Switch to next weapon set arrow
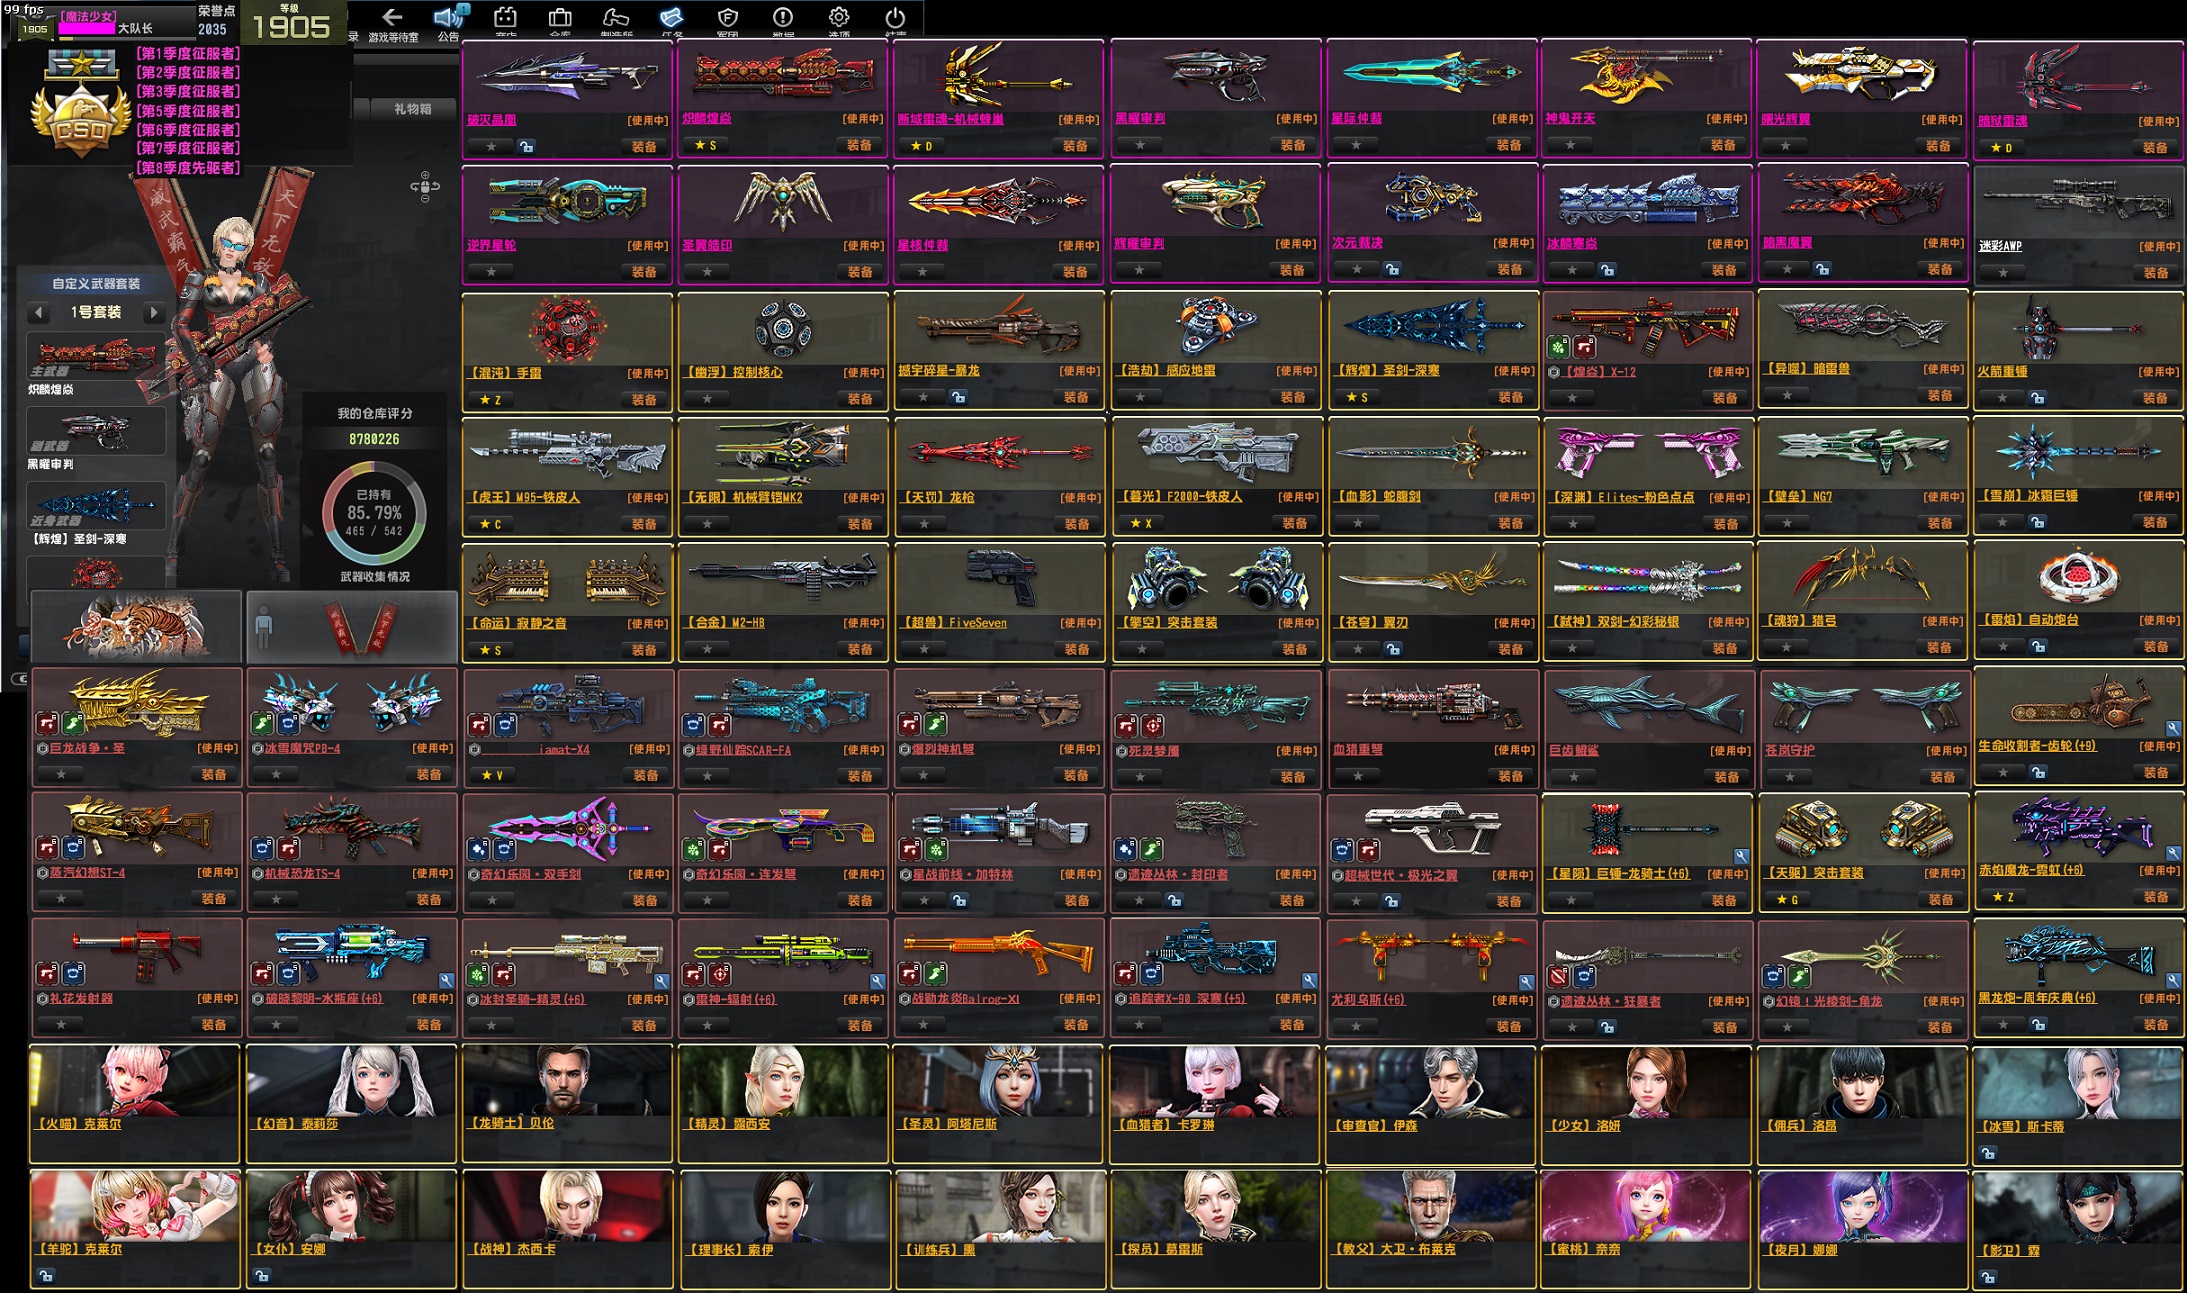 point(153,312)
